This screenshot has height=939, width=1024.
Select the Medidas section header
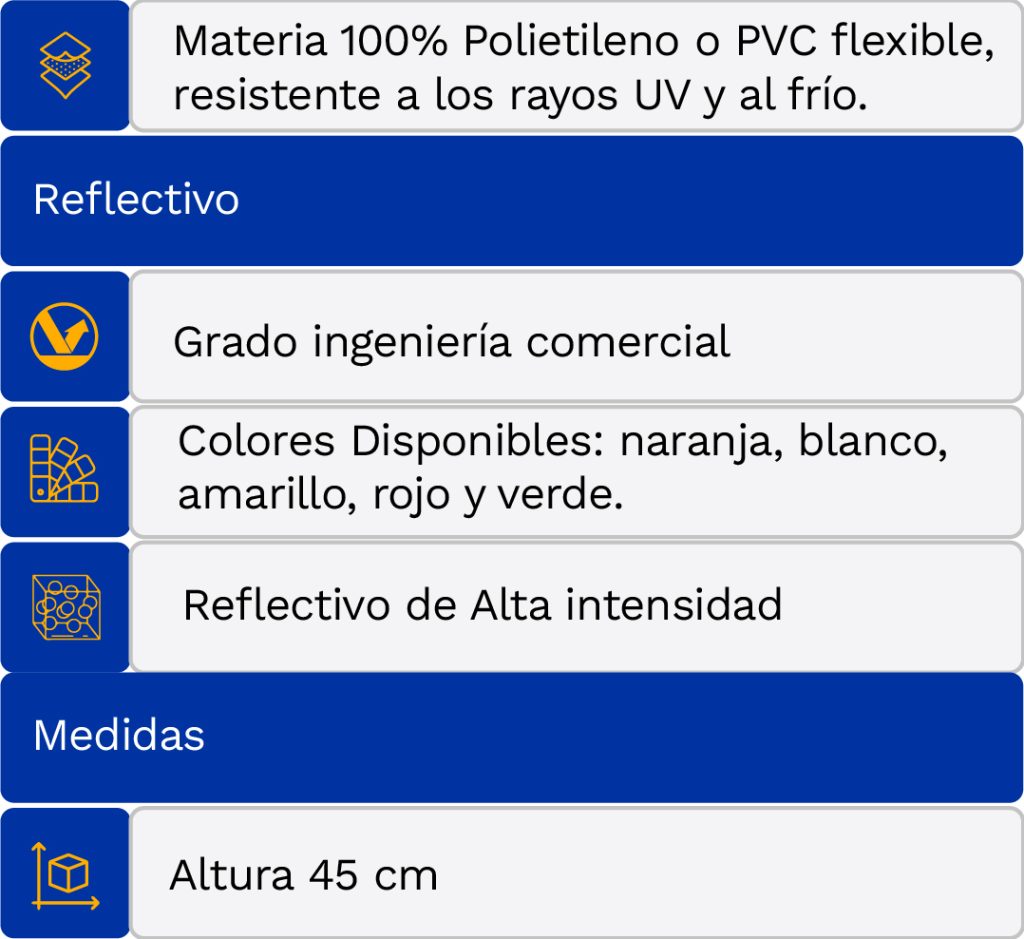(511, 736)
